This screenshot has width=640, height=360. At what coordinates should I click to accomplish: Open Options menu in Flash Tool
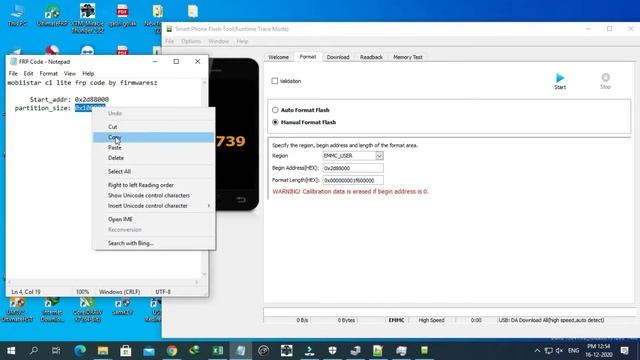[x=191, y=41]
